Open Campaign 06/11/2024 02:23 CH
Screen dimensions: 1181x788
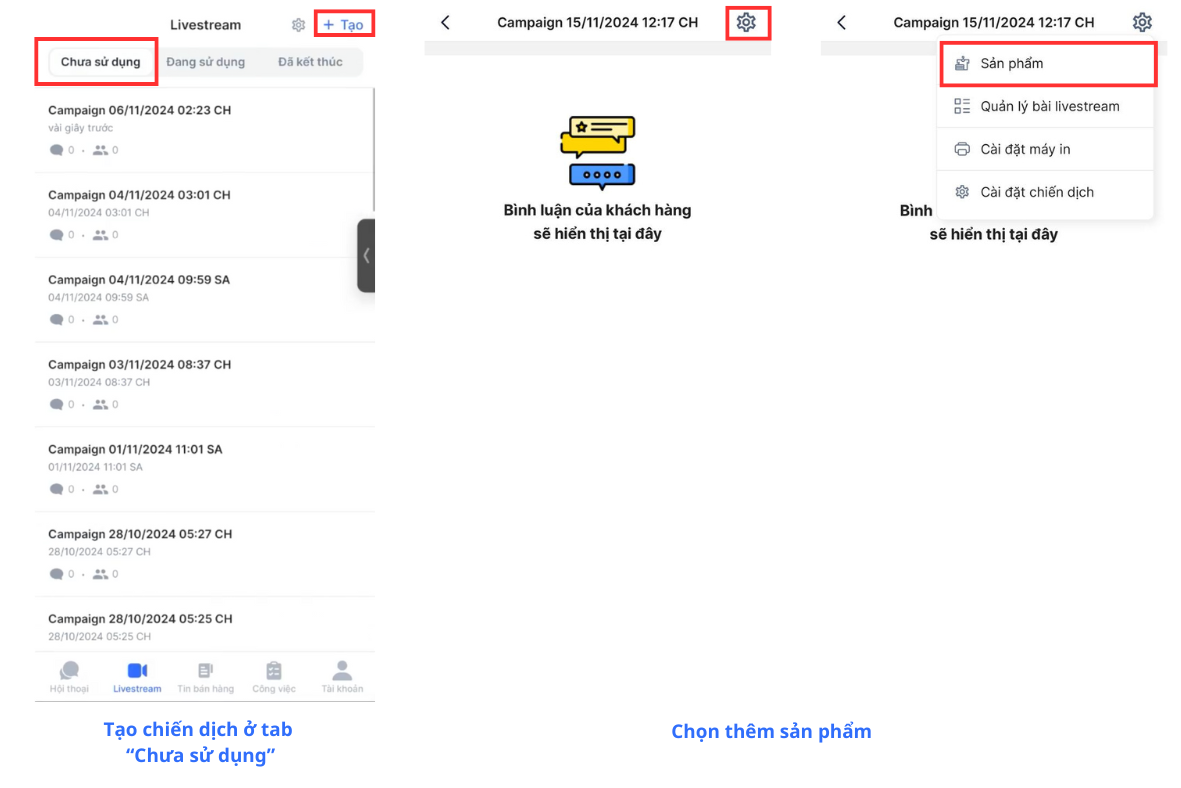point(204,130)
